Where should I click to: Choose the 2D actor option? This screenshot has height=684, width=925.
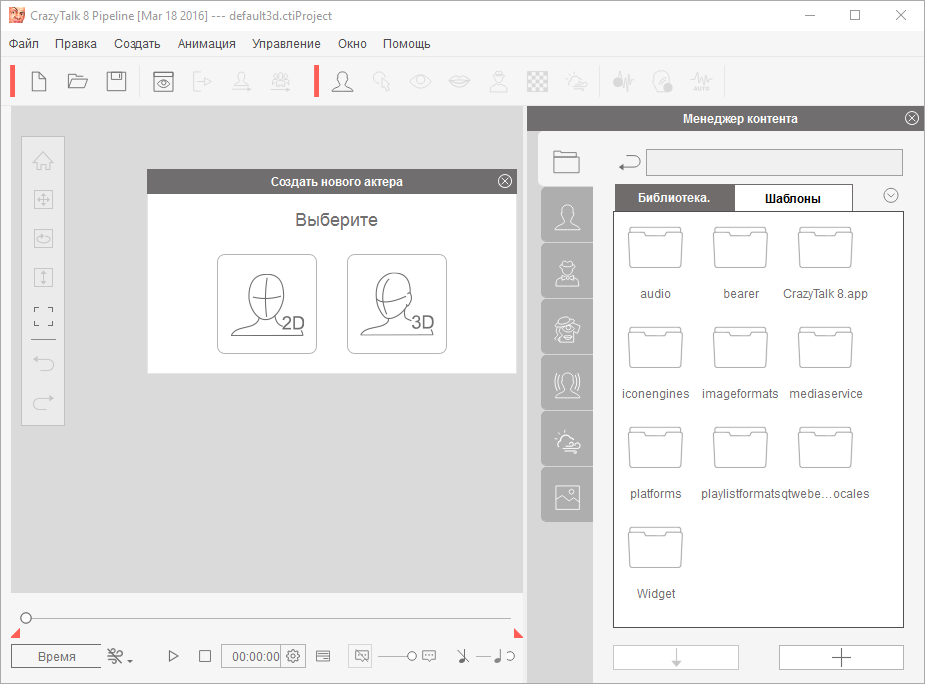click(267, 304)
